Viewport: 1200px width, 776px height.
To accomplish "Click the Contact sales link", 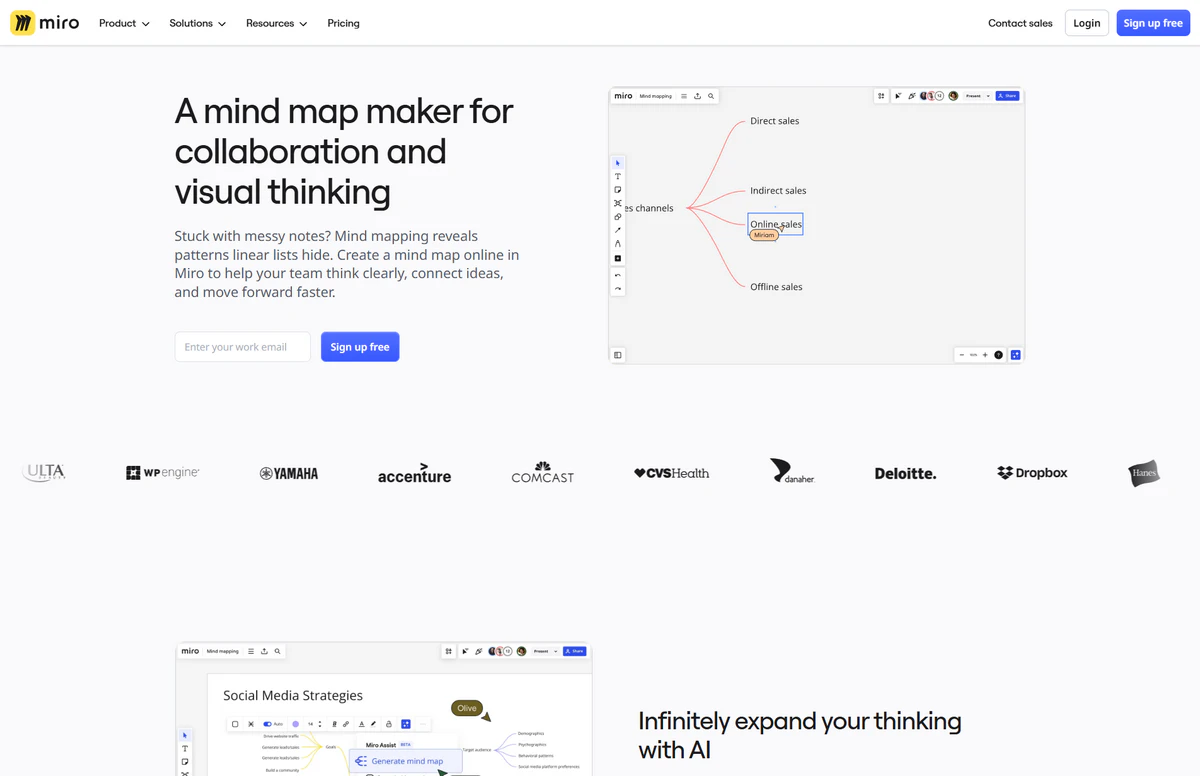I will (x=1020, y=23).
